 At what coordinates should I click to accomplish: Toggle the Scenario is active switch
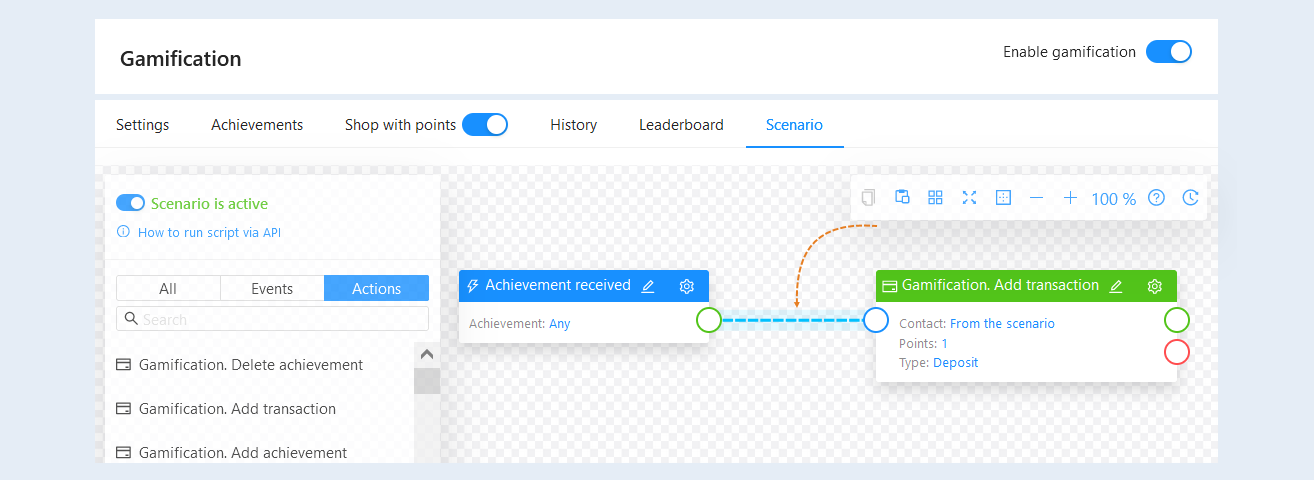[131, 203]
